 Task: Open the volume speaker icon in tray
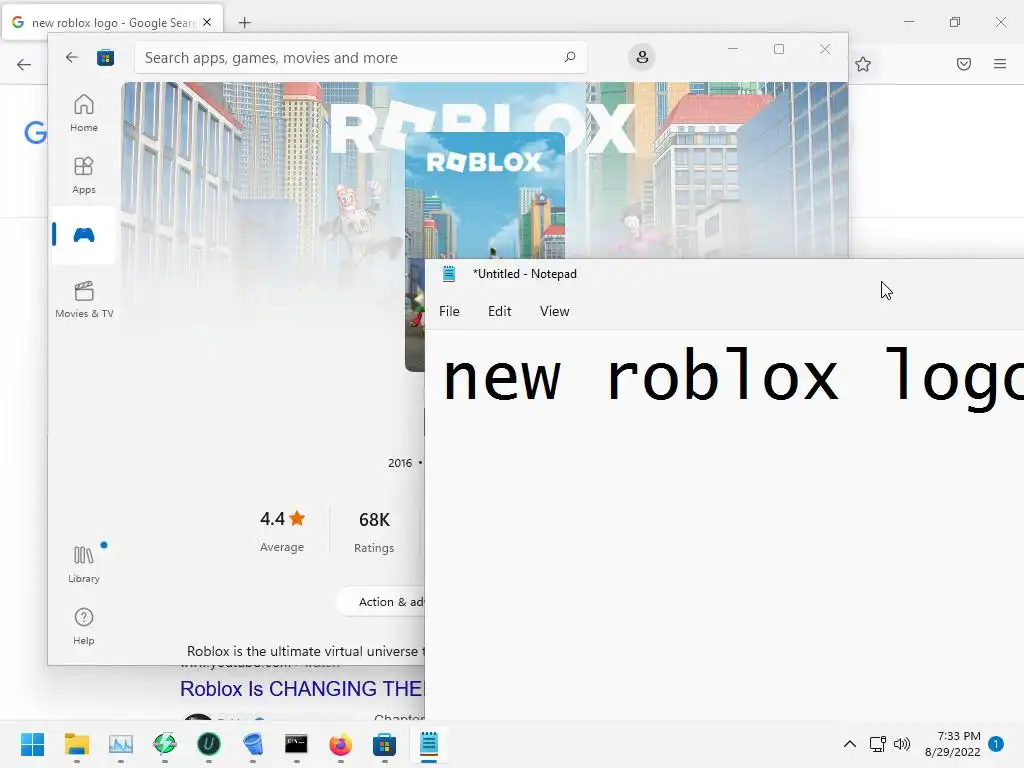click(902, 744)
